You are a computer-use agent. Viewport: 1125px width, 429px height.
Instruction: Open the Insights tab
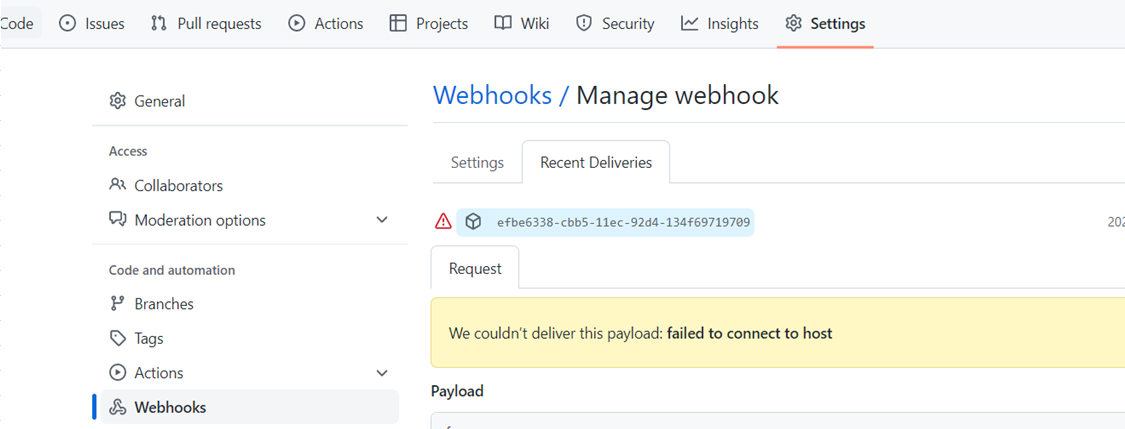[720, 24]
